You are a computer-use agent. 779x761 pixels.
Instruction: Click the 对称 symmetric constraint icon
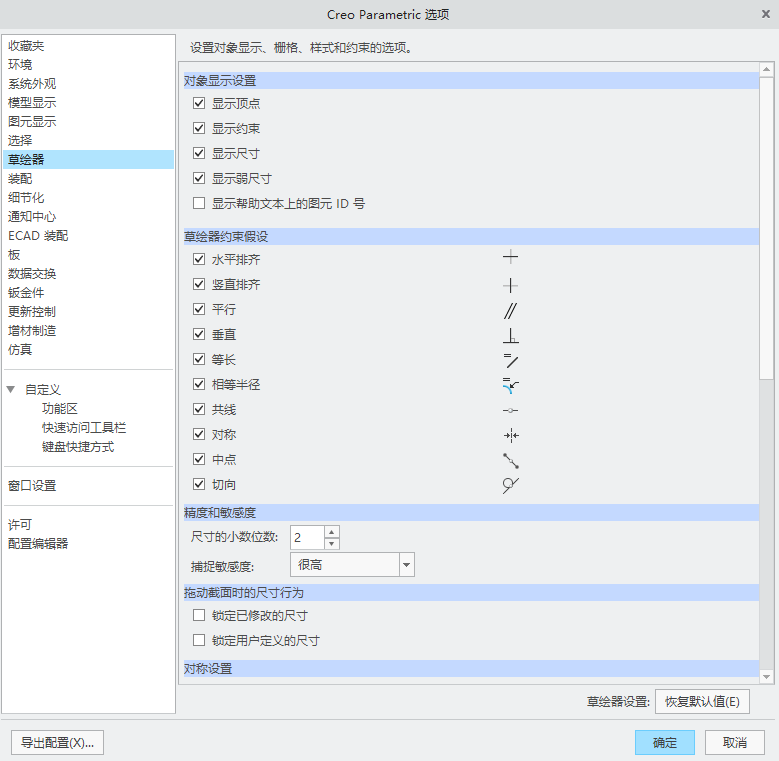click(x=511, y=436)
